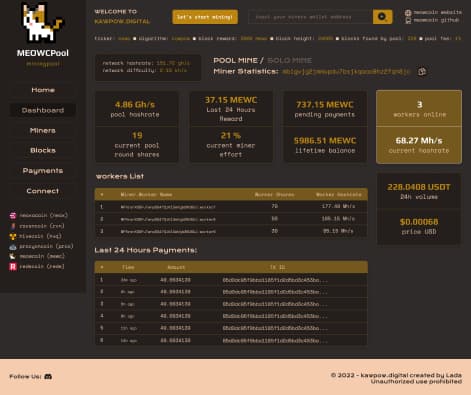Click the Let's start mining button
This screenshot has height=395, width=471.
point(205,17)
